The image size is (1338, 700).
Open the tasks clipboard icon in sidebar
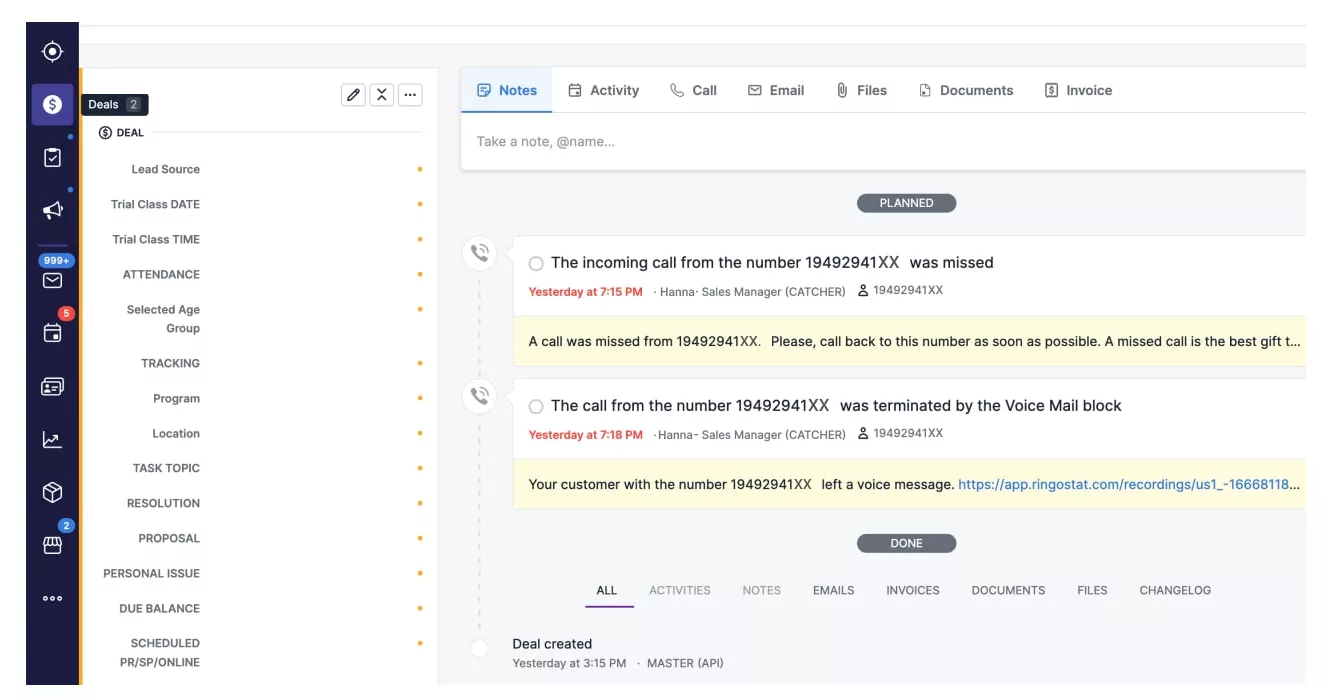click(52, 158)
